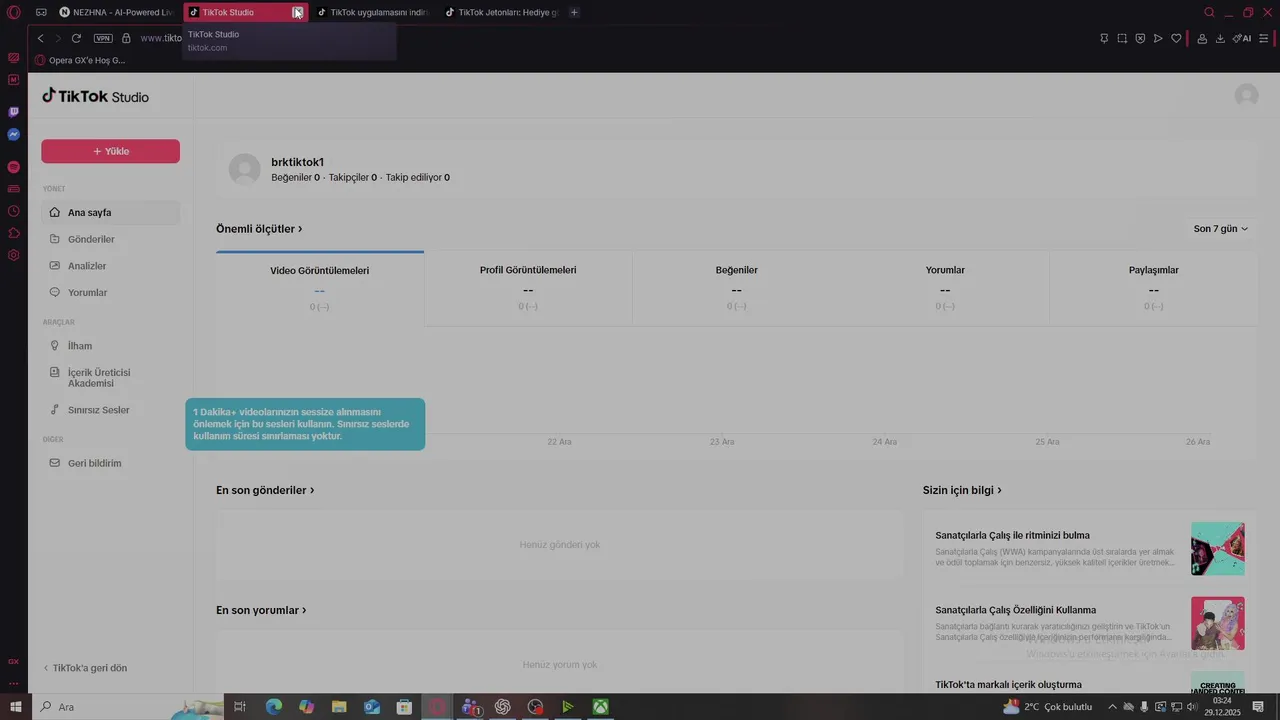
Task: Add page to bookmarks with heart icon
Action: click(x=1176, y=38)
